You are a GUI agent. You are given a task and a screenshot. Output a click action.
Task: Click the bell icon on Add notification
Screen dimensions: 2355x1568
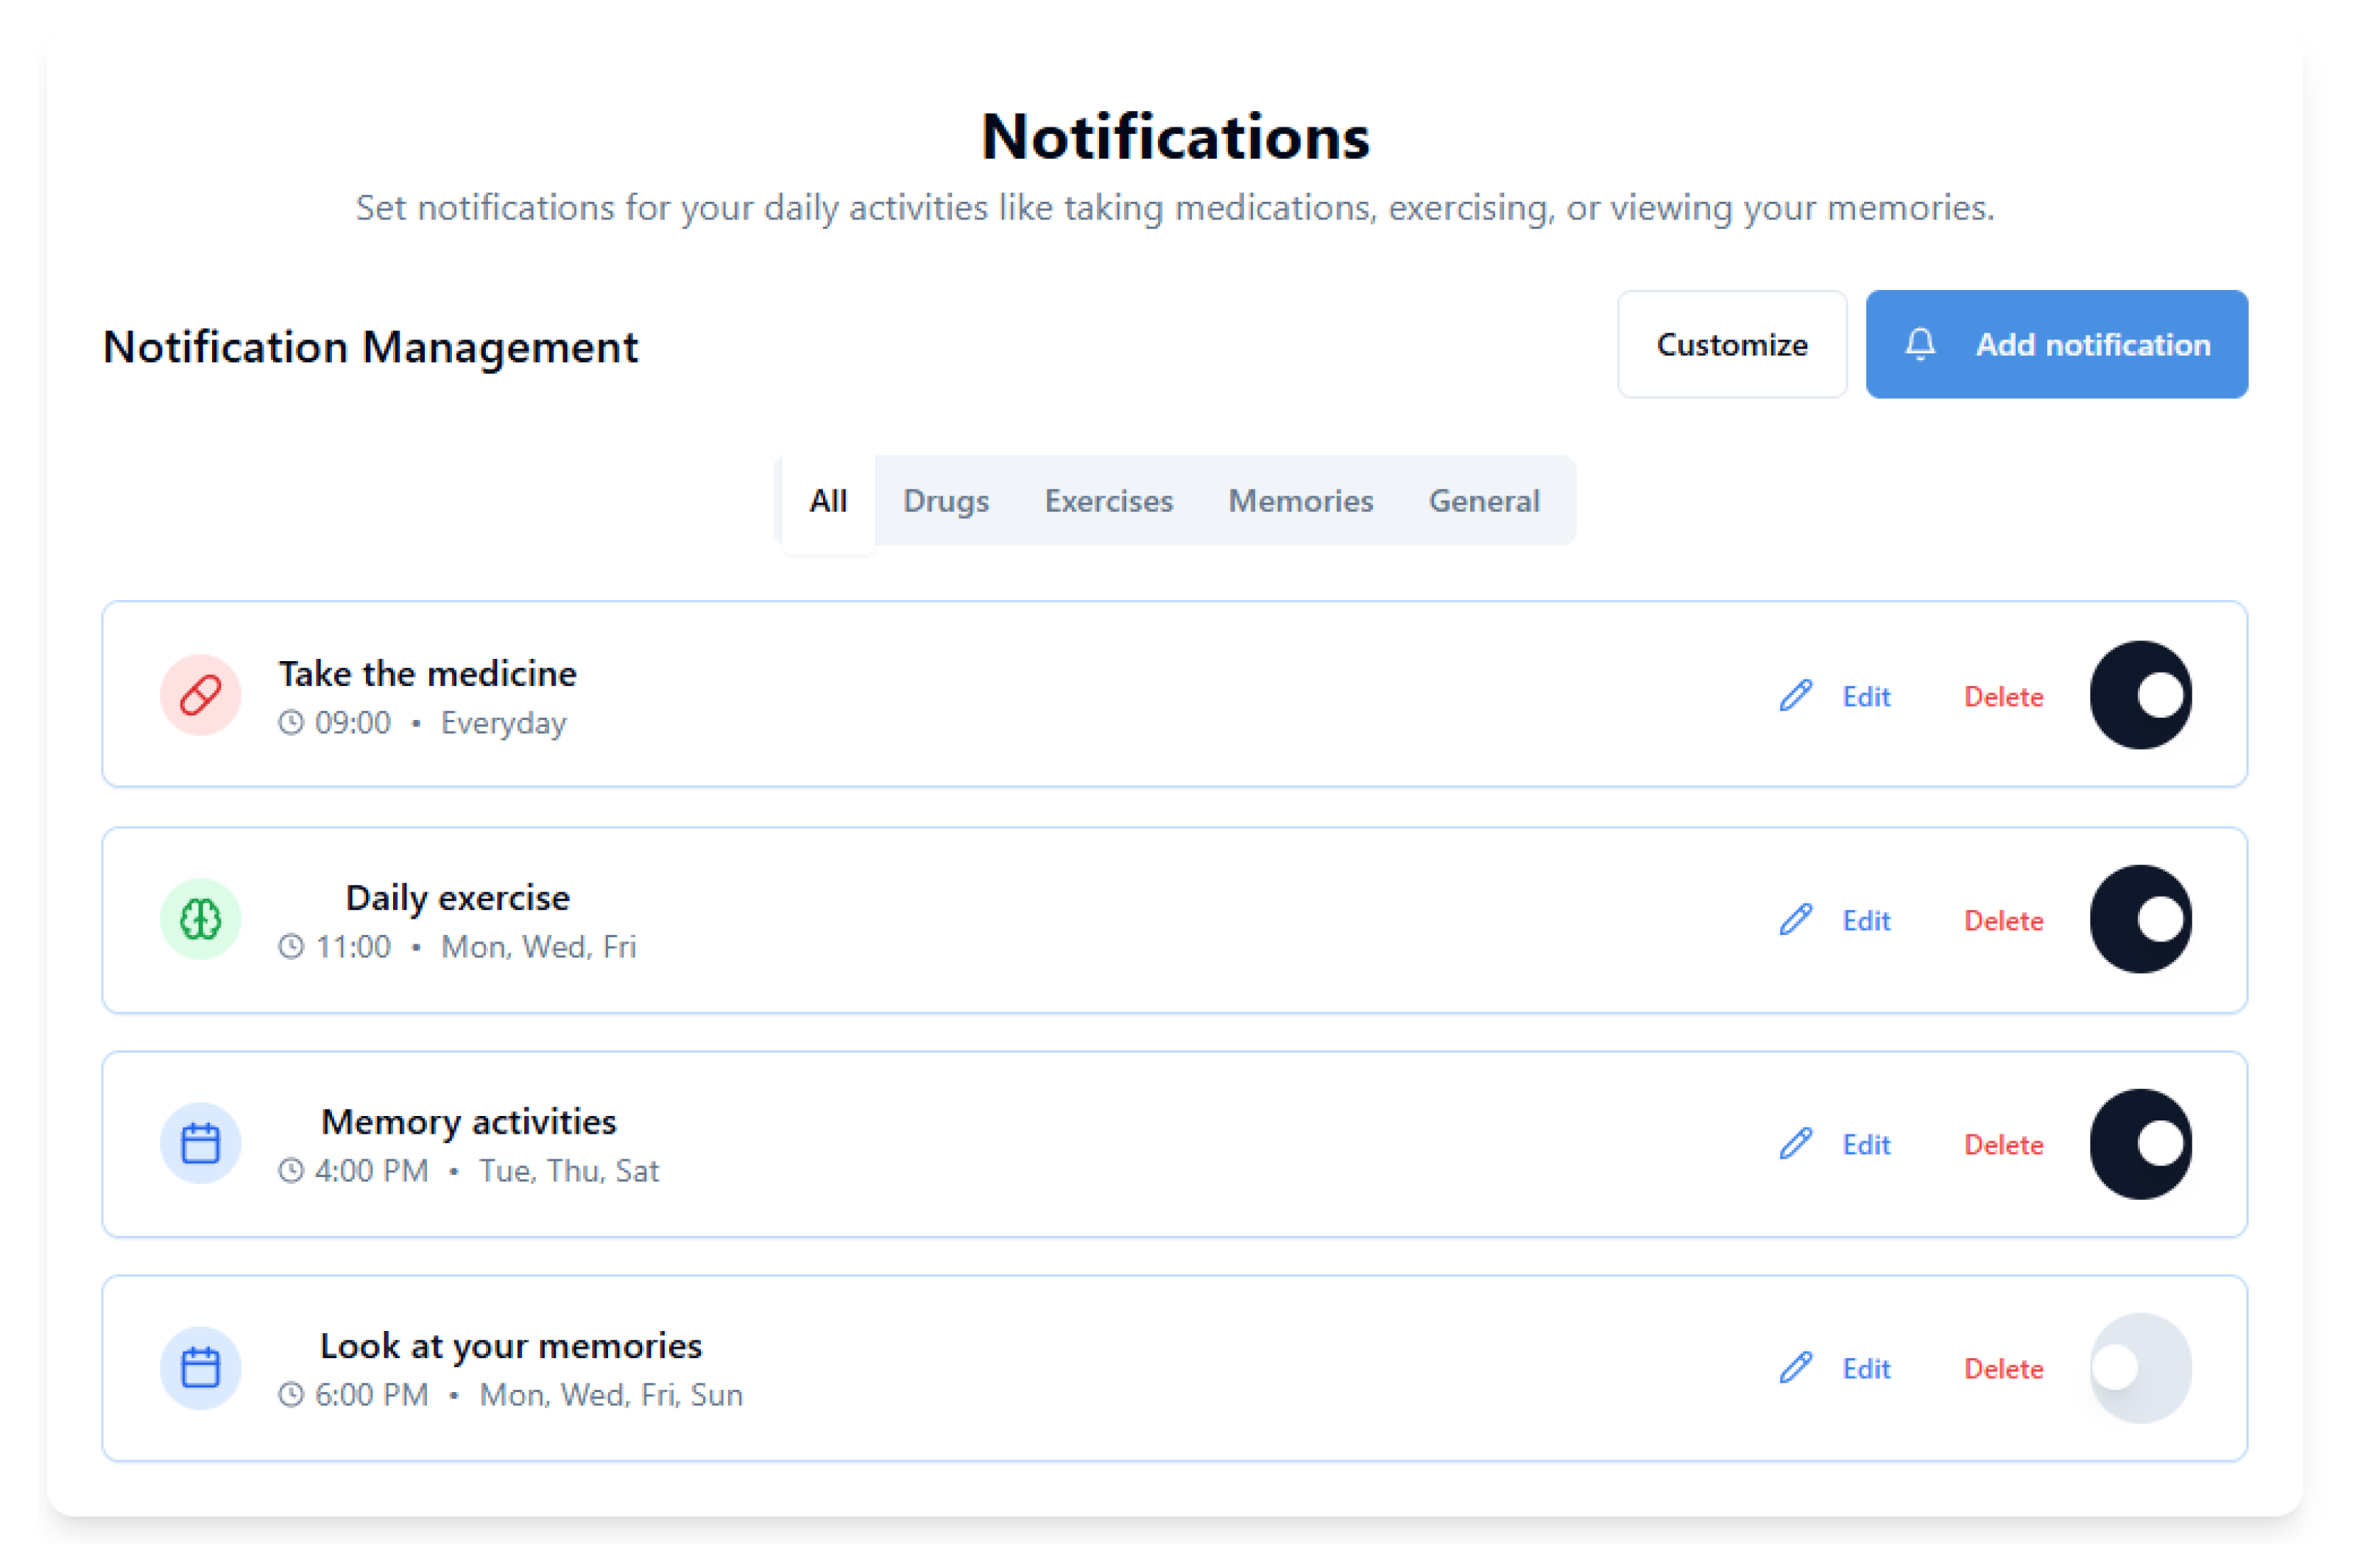click(x=1920, y=345)
